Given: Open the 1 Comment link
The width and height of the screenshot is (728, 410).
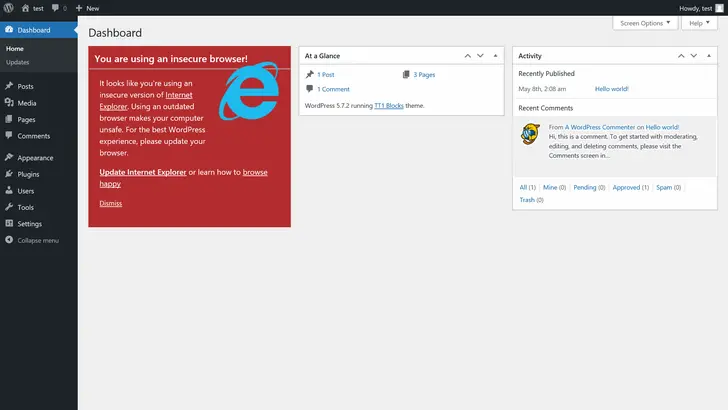Looking at the screenshot, I should [333, 89].
